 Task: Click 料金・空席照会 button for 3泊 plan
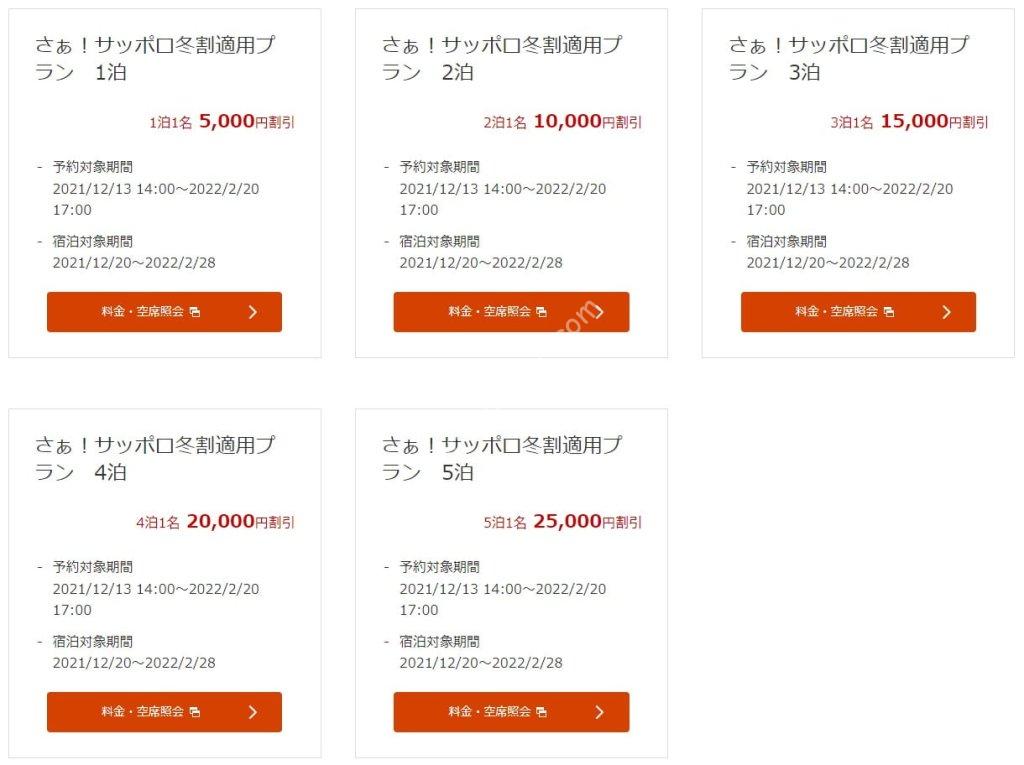click(858, 312)
